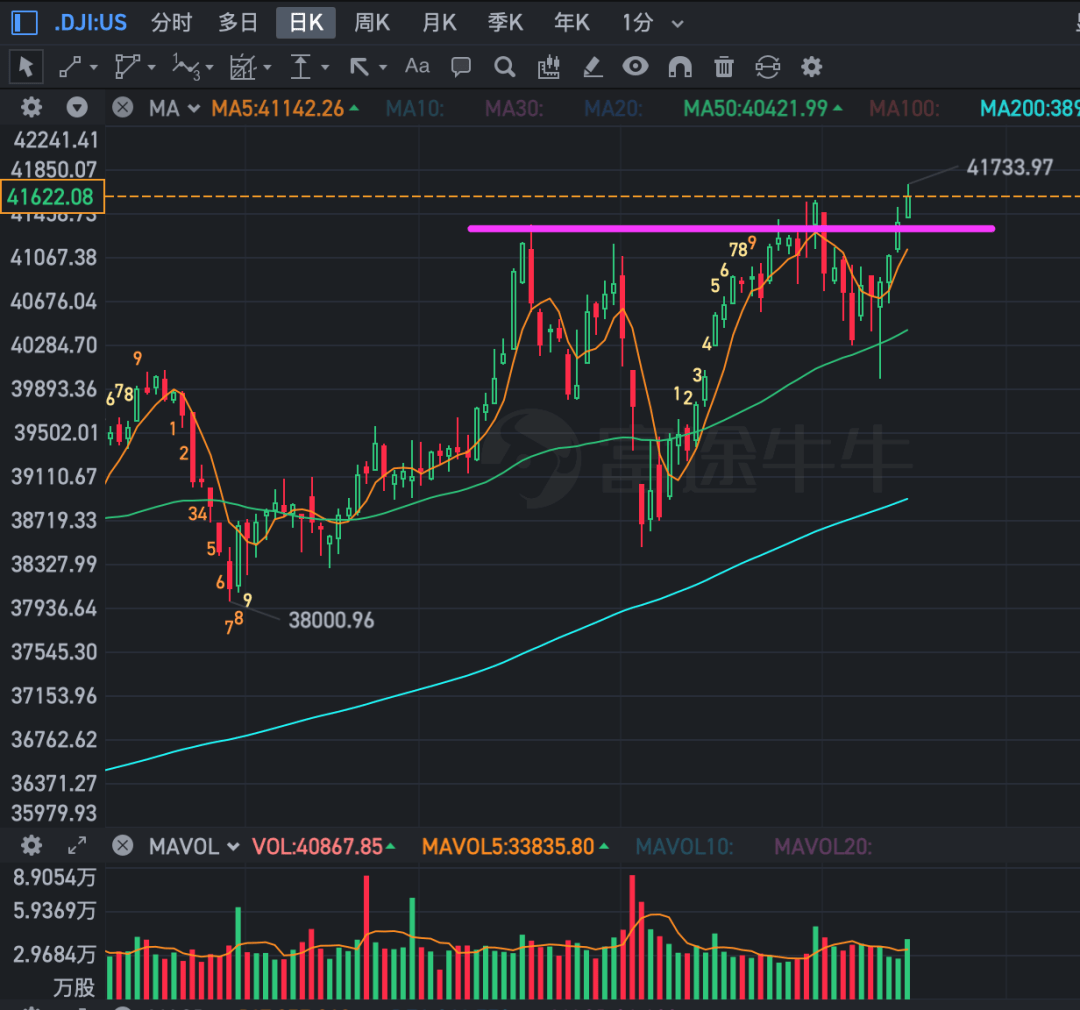Toggle the MA10 moving average line
The image size is (1080, 1010).
pyautogui.click(x=414, y=108)
